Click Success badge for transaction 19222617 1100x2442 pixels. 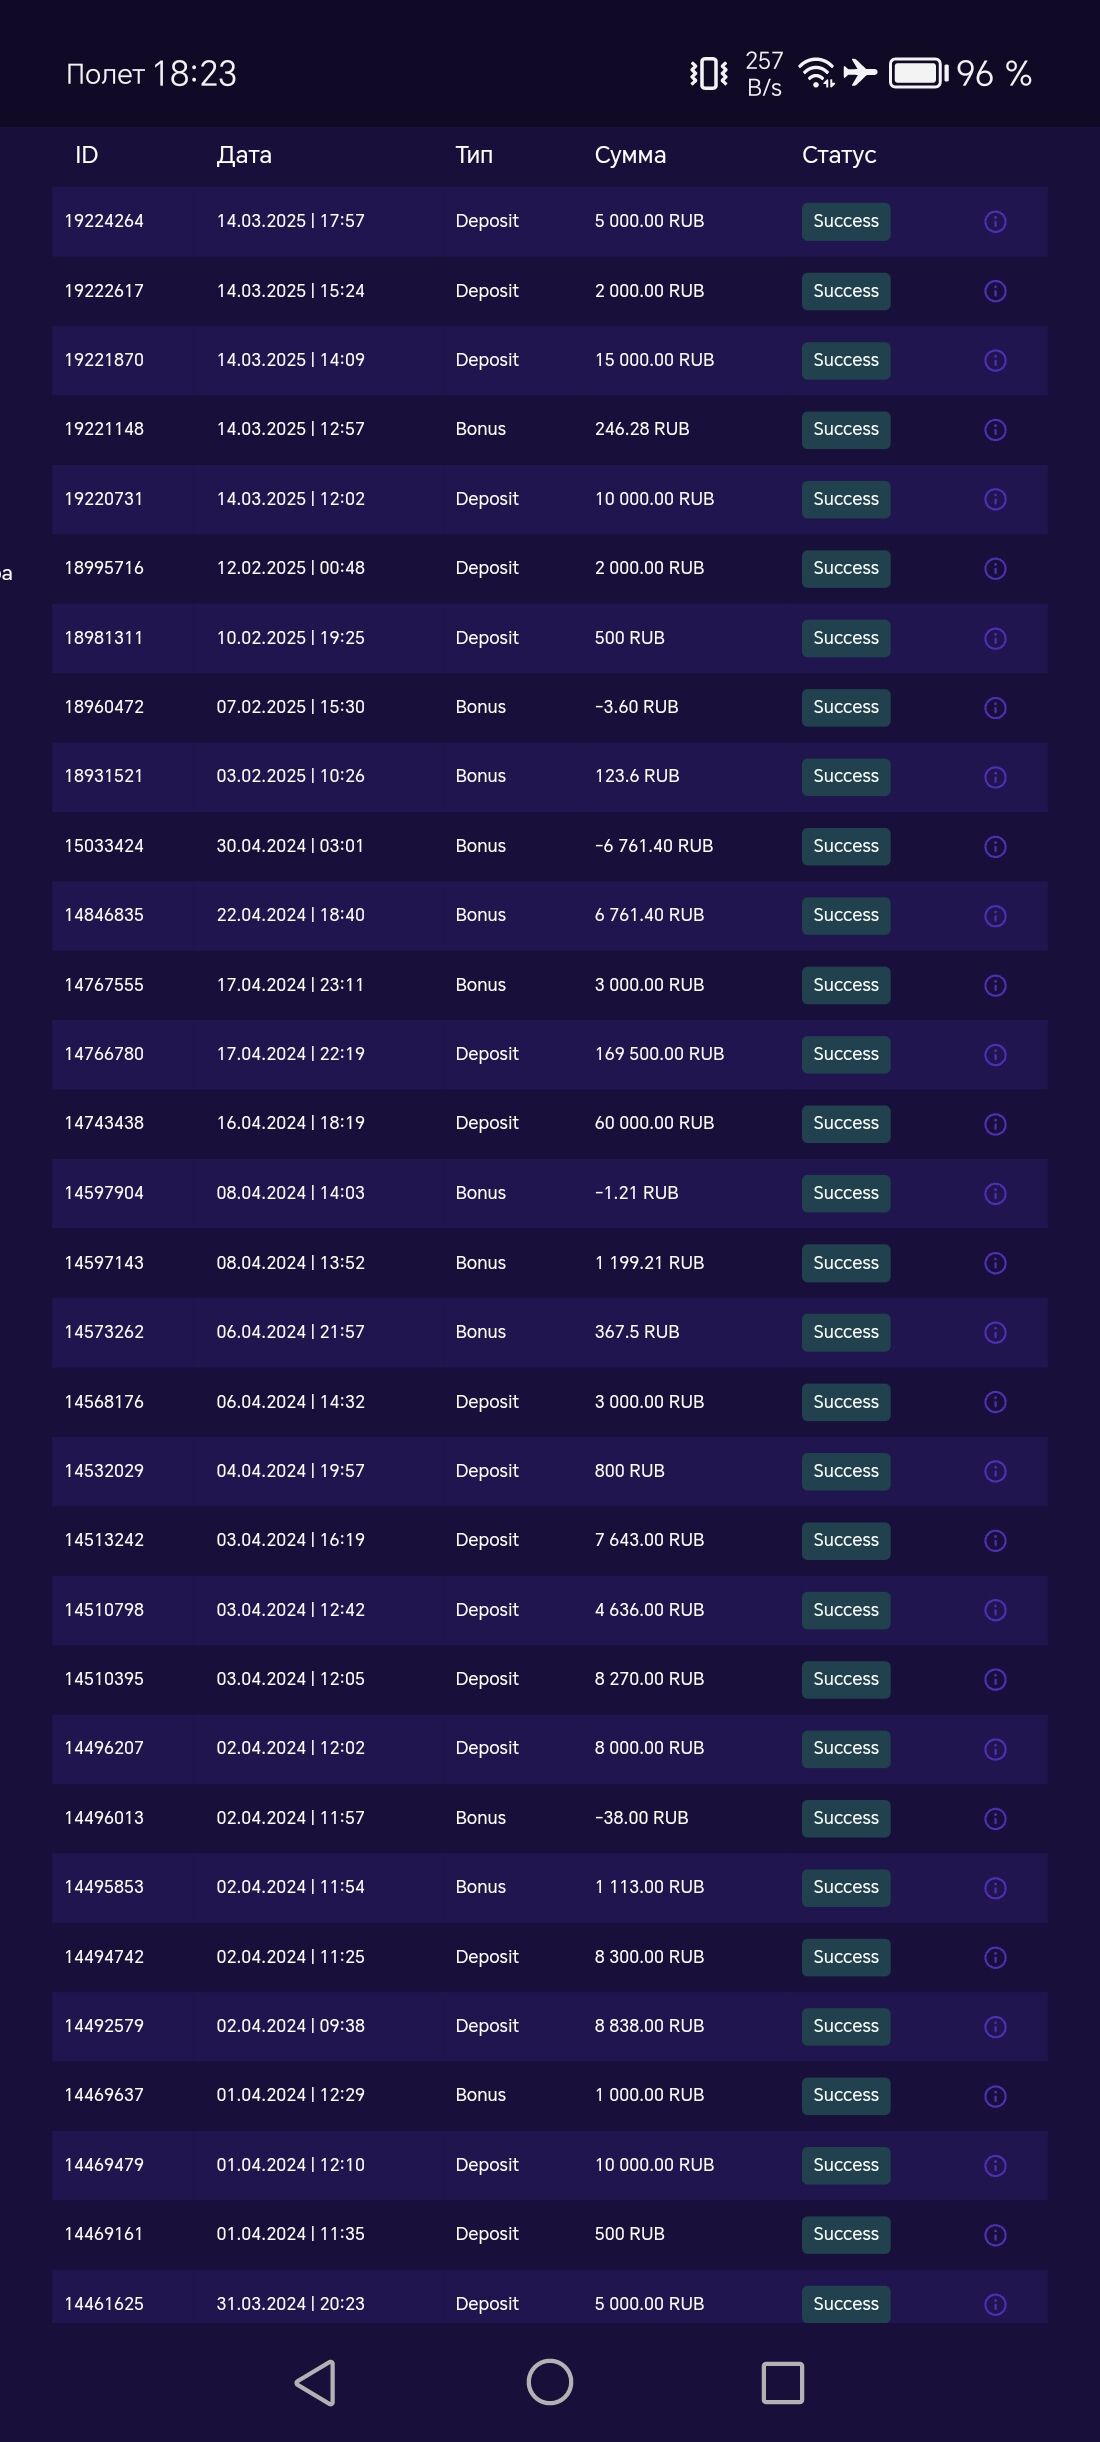pos(846,291)
